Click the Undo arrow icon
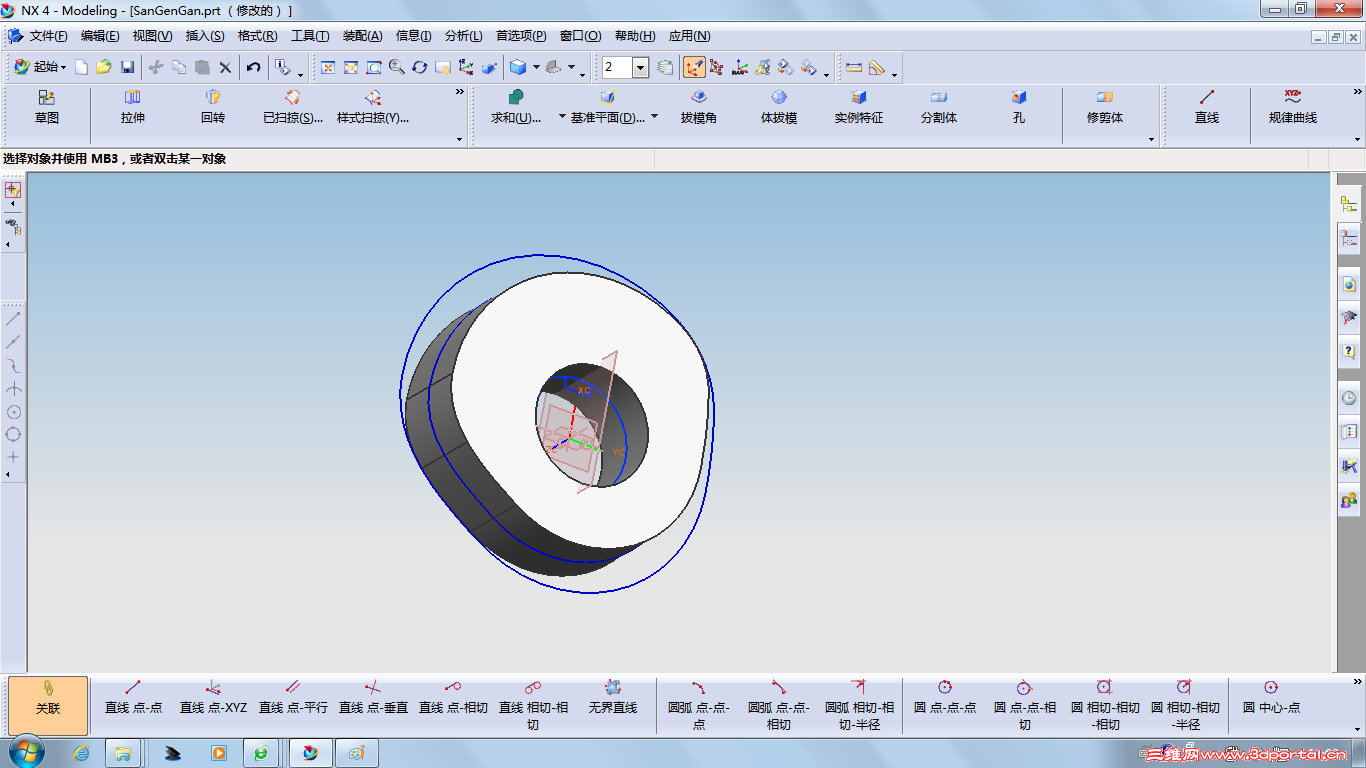Viewport: 1366px width, 768px height. click(x=254, y=67)
